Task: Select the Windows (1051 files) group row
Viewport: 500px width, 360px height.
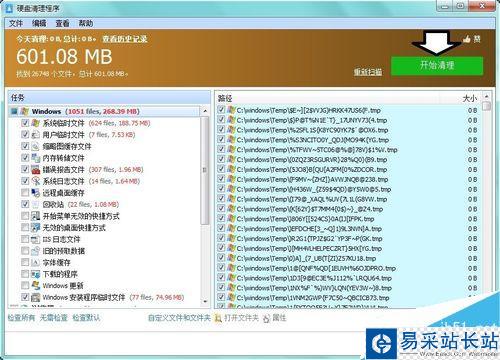Action: pyautogui.click(x=105, y=111)
